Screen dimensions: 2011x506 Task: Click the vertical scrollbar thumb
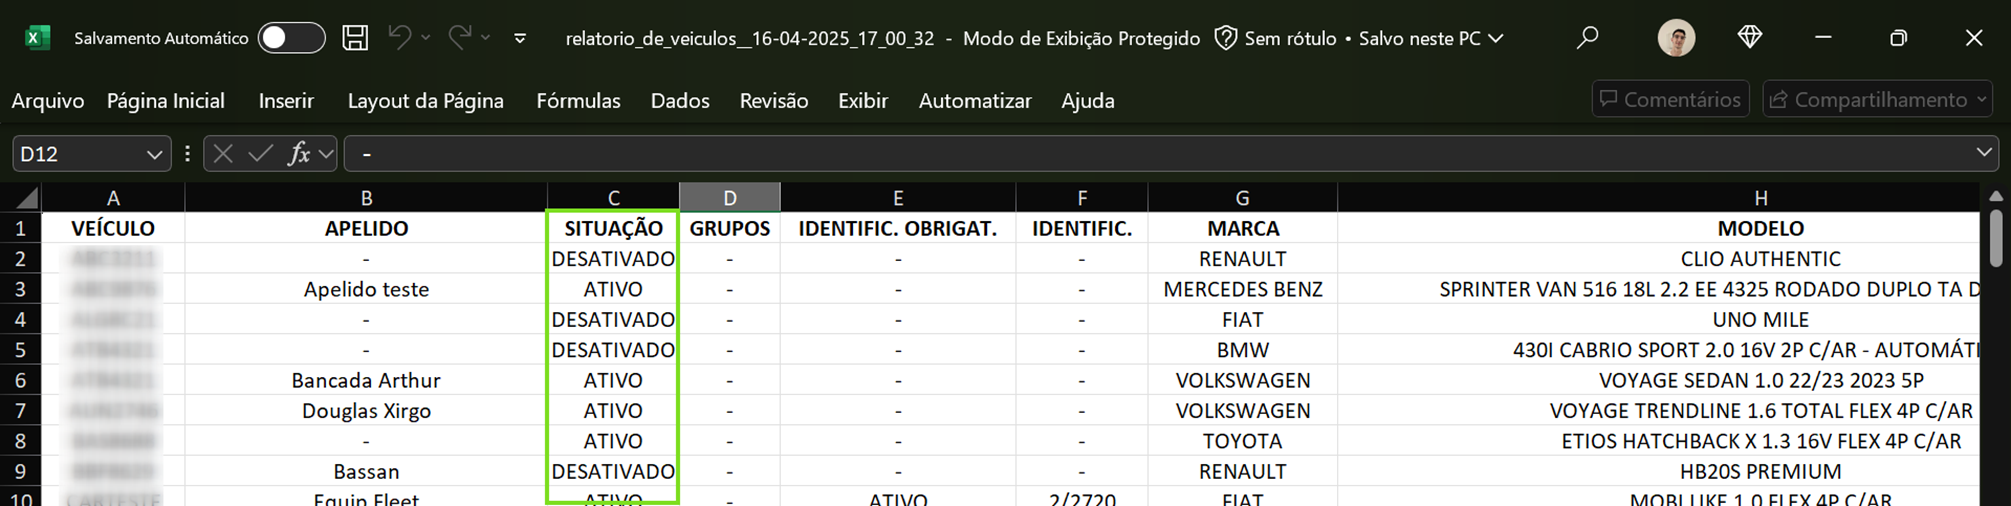click(x=1995, y=238)
